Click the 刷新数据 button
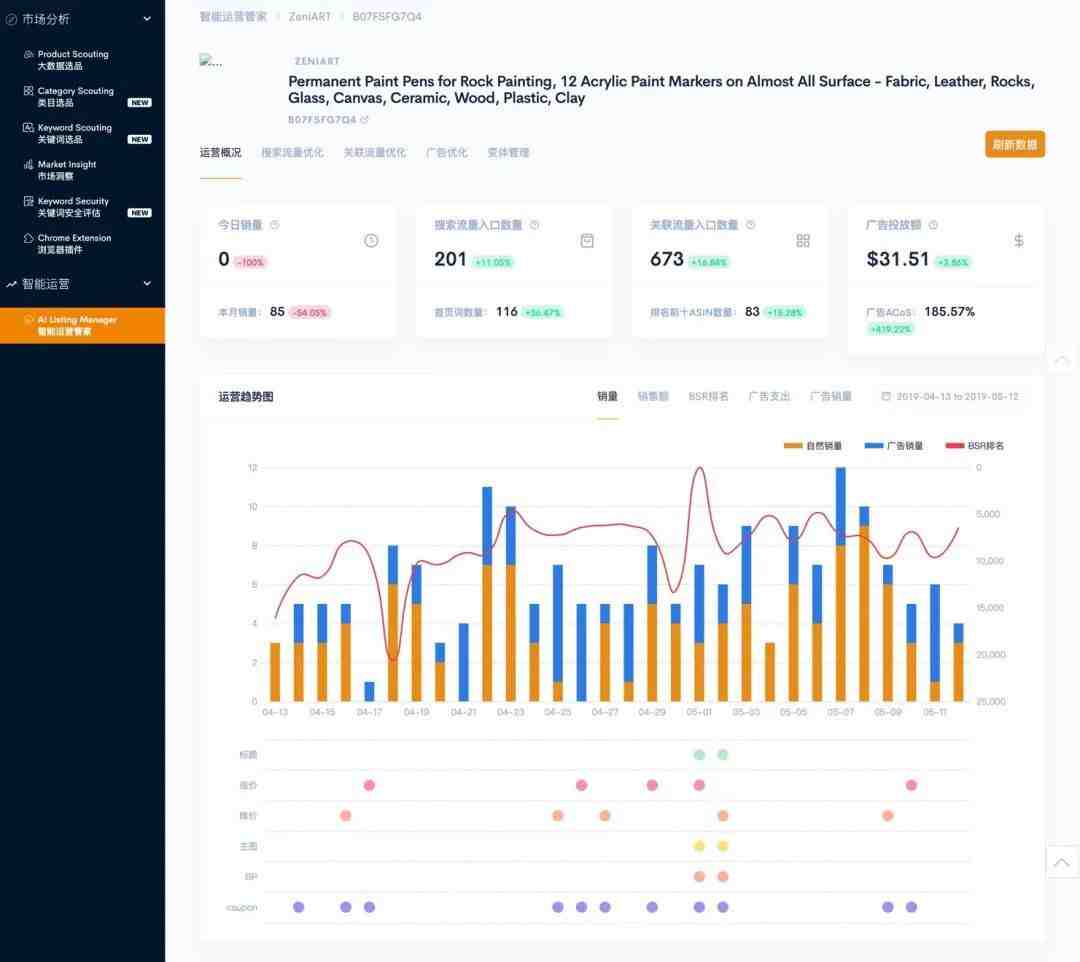The width and height of the screenshot is (1080, 962). (1014, 144)
